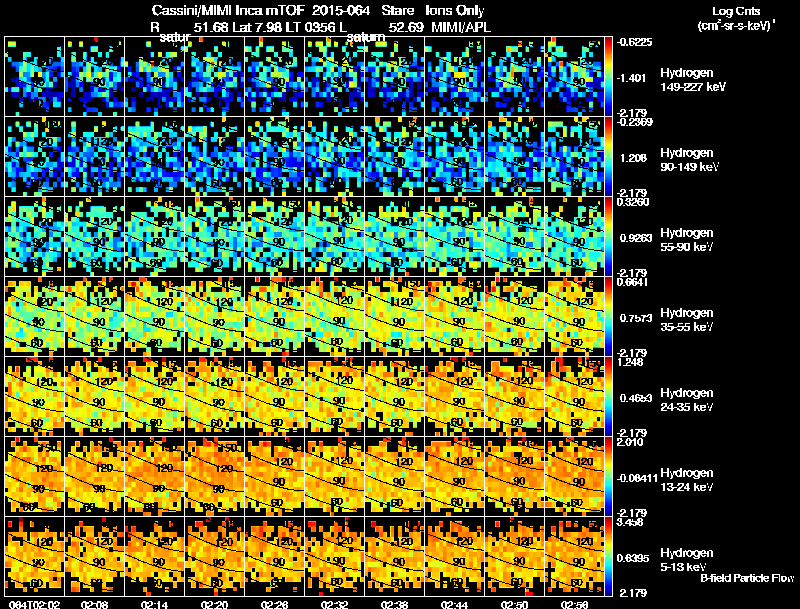Click the 02:26 time axis label
This screenshot has height=609, width=800.
(x=274, y=605)
